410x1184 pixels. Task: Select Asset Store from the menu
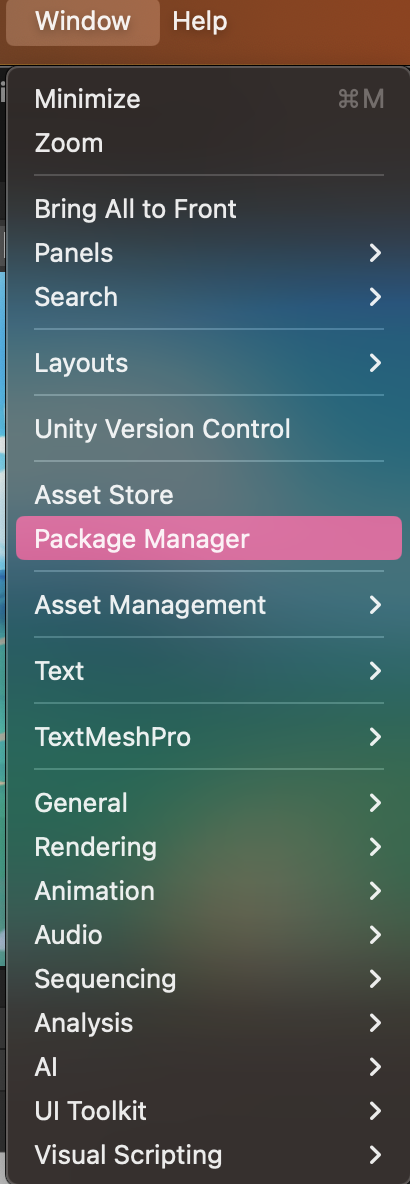tap(208, 495)
